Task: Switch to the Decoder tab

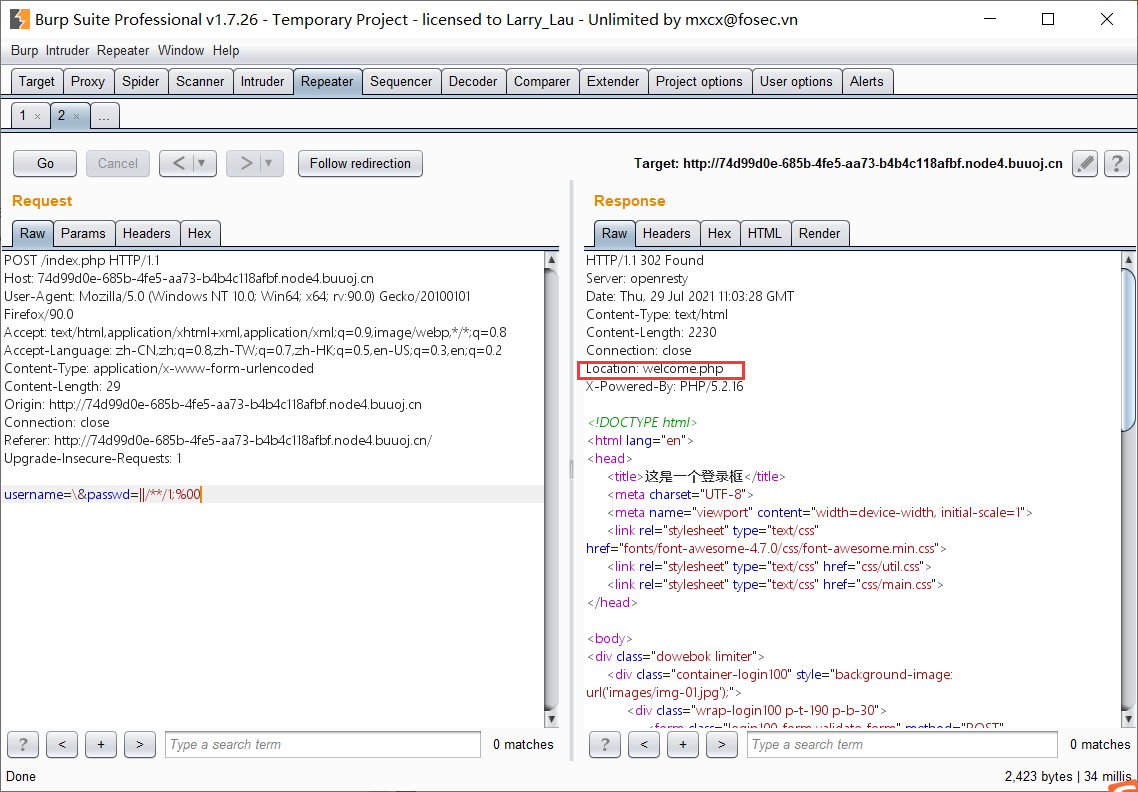Action: pyautogui.click(x=473, y=81)
